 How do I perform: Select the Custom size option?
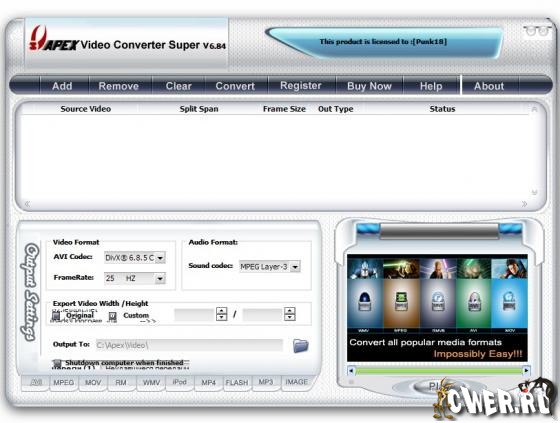[112, 316]
